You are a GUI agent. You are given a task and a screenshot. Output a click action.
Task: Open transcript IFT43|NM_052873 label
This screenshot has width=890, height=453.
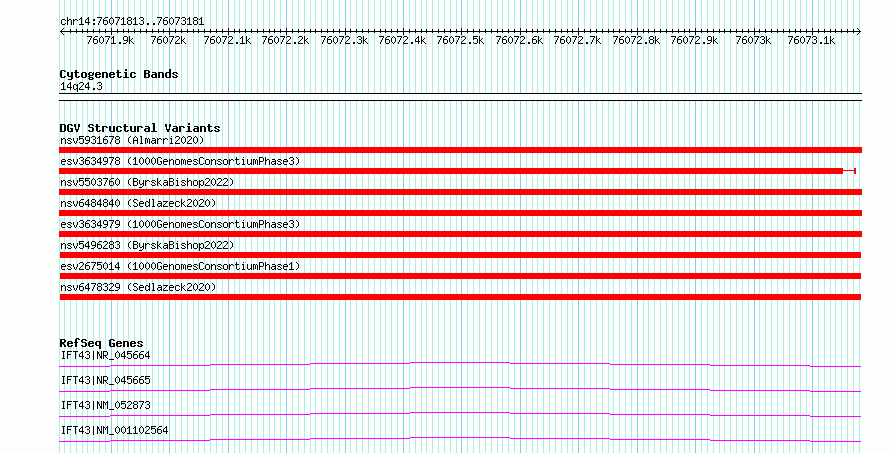coord(106,405)
